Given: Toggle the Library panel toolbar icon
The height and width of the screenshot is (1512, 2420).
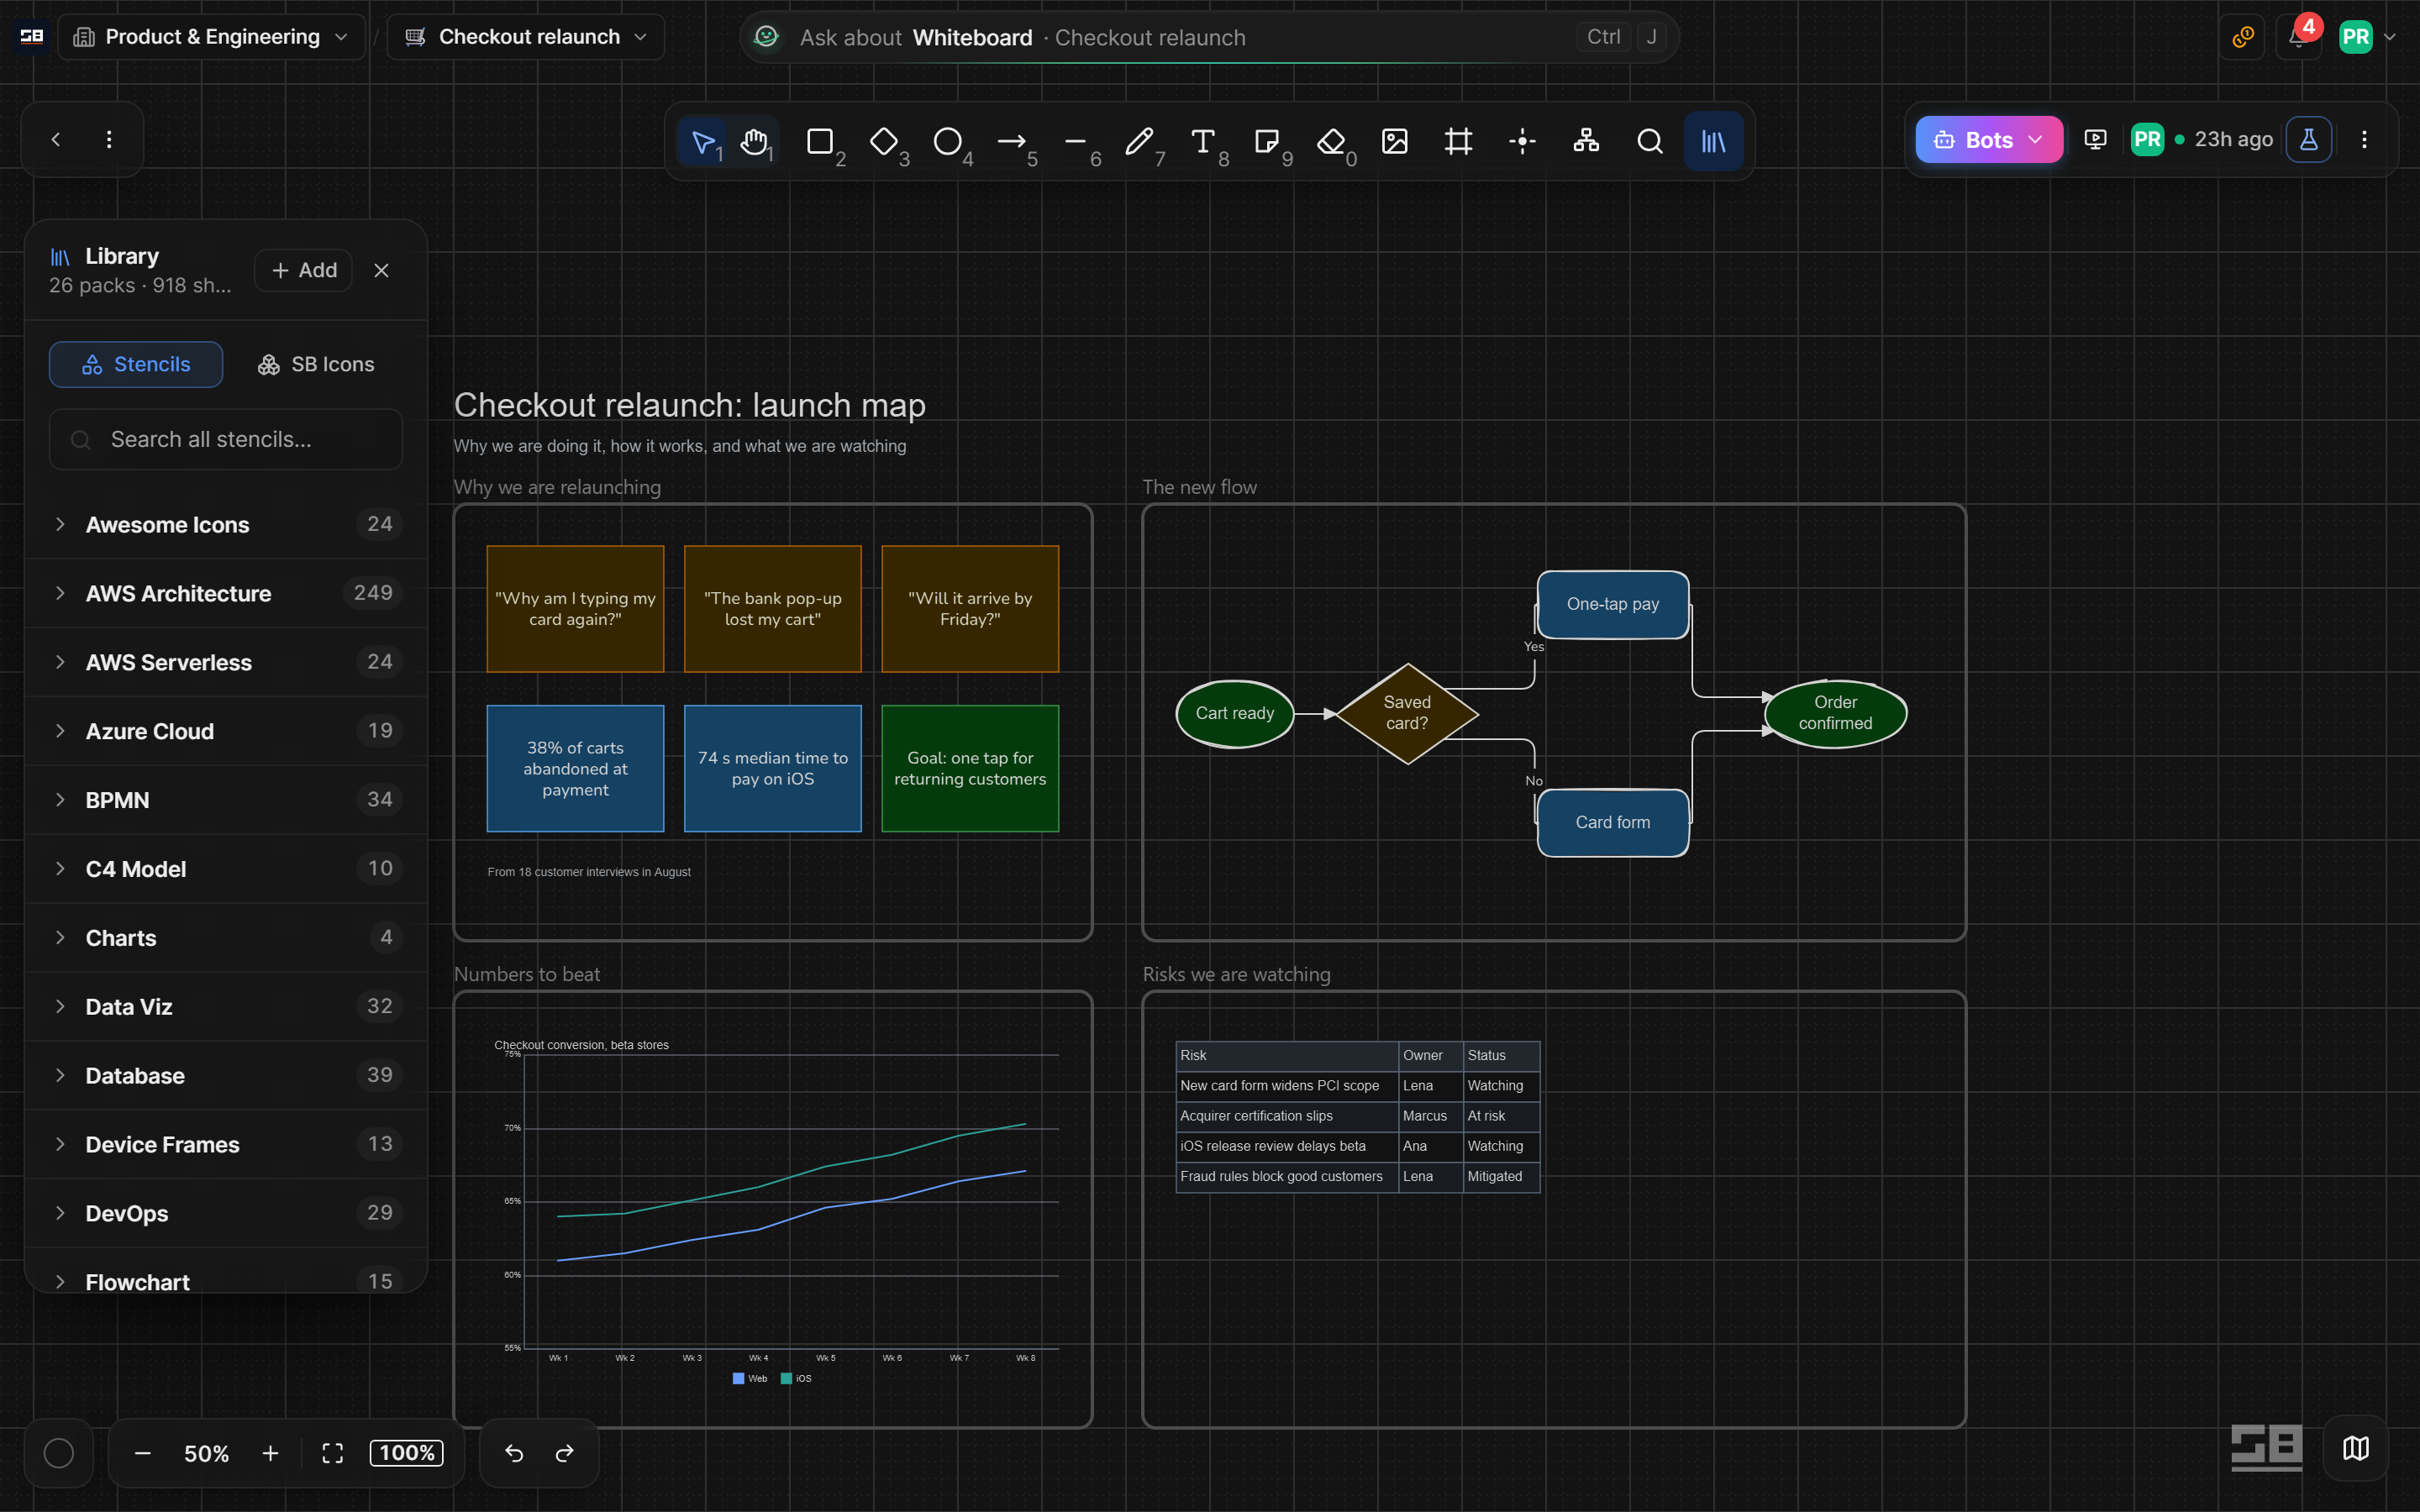Looking at the screenshot, I should click(1714, 141).
